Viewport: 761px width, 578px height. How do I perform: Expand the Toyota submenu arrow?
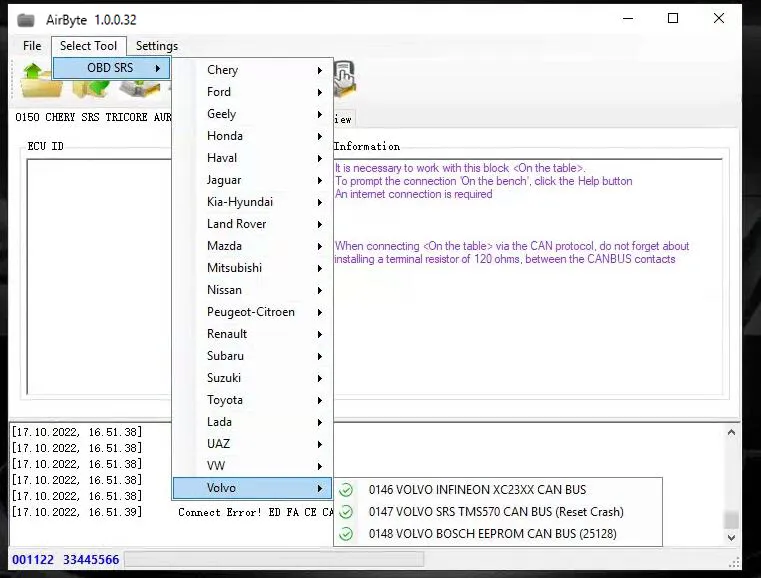pos(320,400)
